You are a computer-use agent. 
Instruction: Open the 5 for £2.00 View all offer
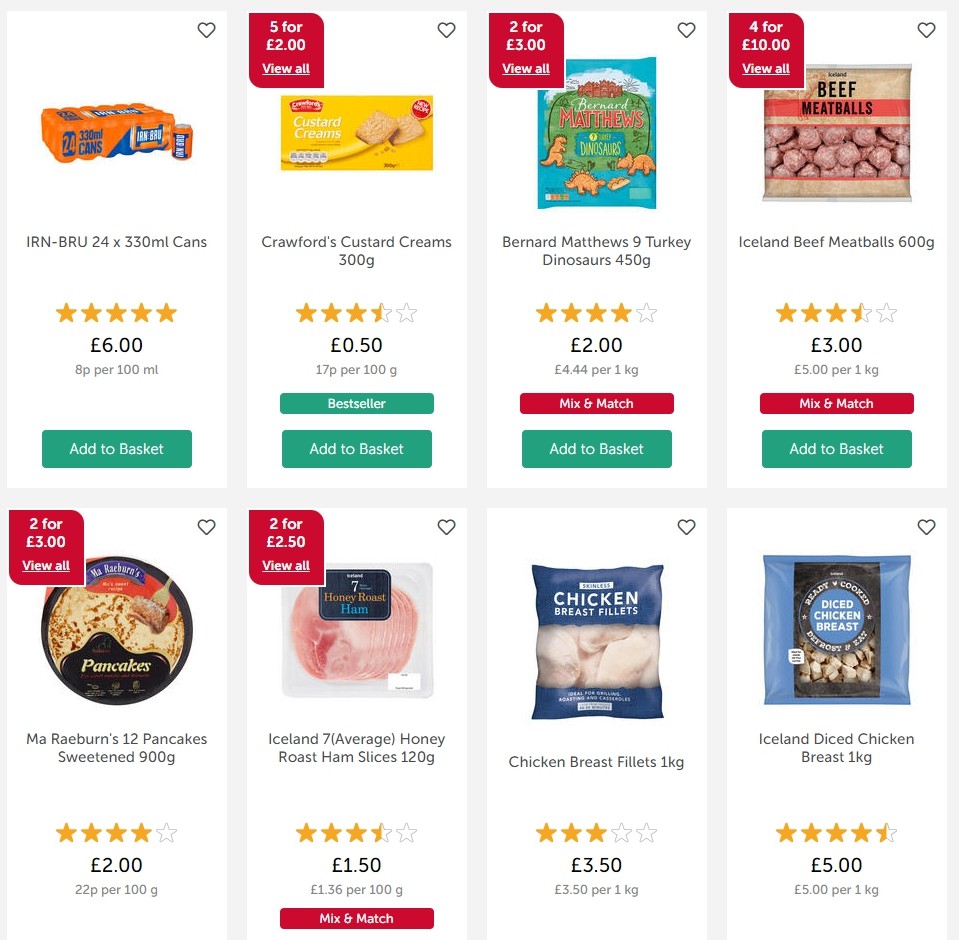[286, 68]
